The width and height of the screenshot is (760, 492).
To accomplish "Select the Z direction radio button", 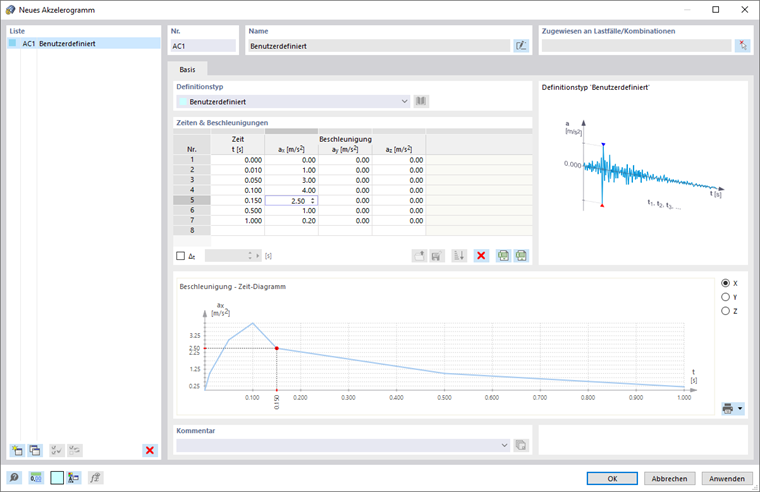I will click(x=725, y=311).
